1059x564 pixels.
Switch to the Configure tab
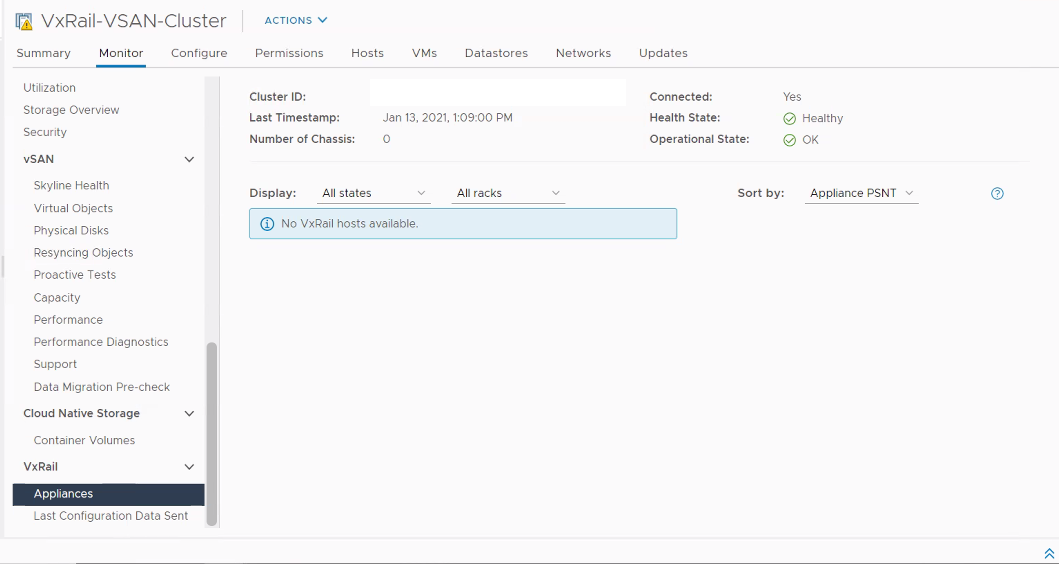pyautogui.click(x=199, y=53)
